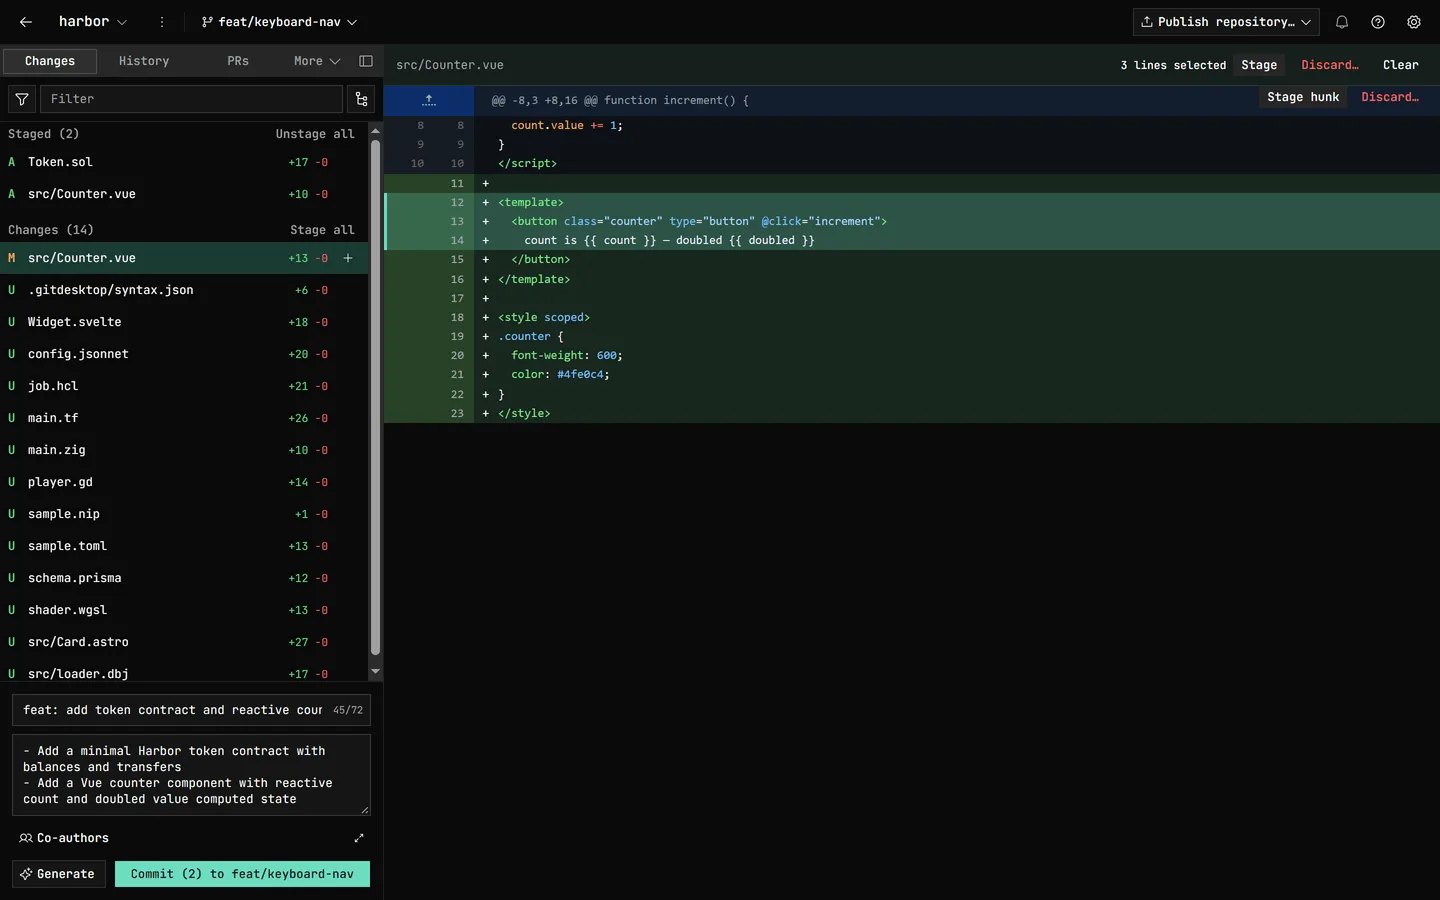
Task: Select main.tf in Changes list
Action: pyautogui.click(x=184, y=418)
